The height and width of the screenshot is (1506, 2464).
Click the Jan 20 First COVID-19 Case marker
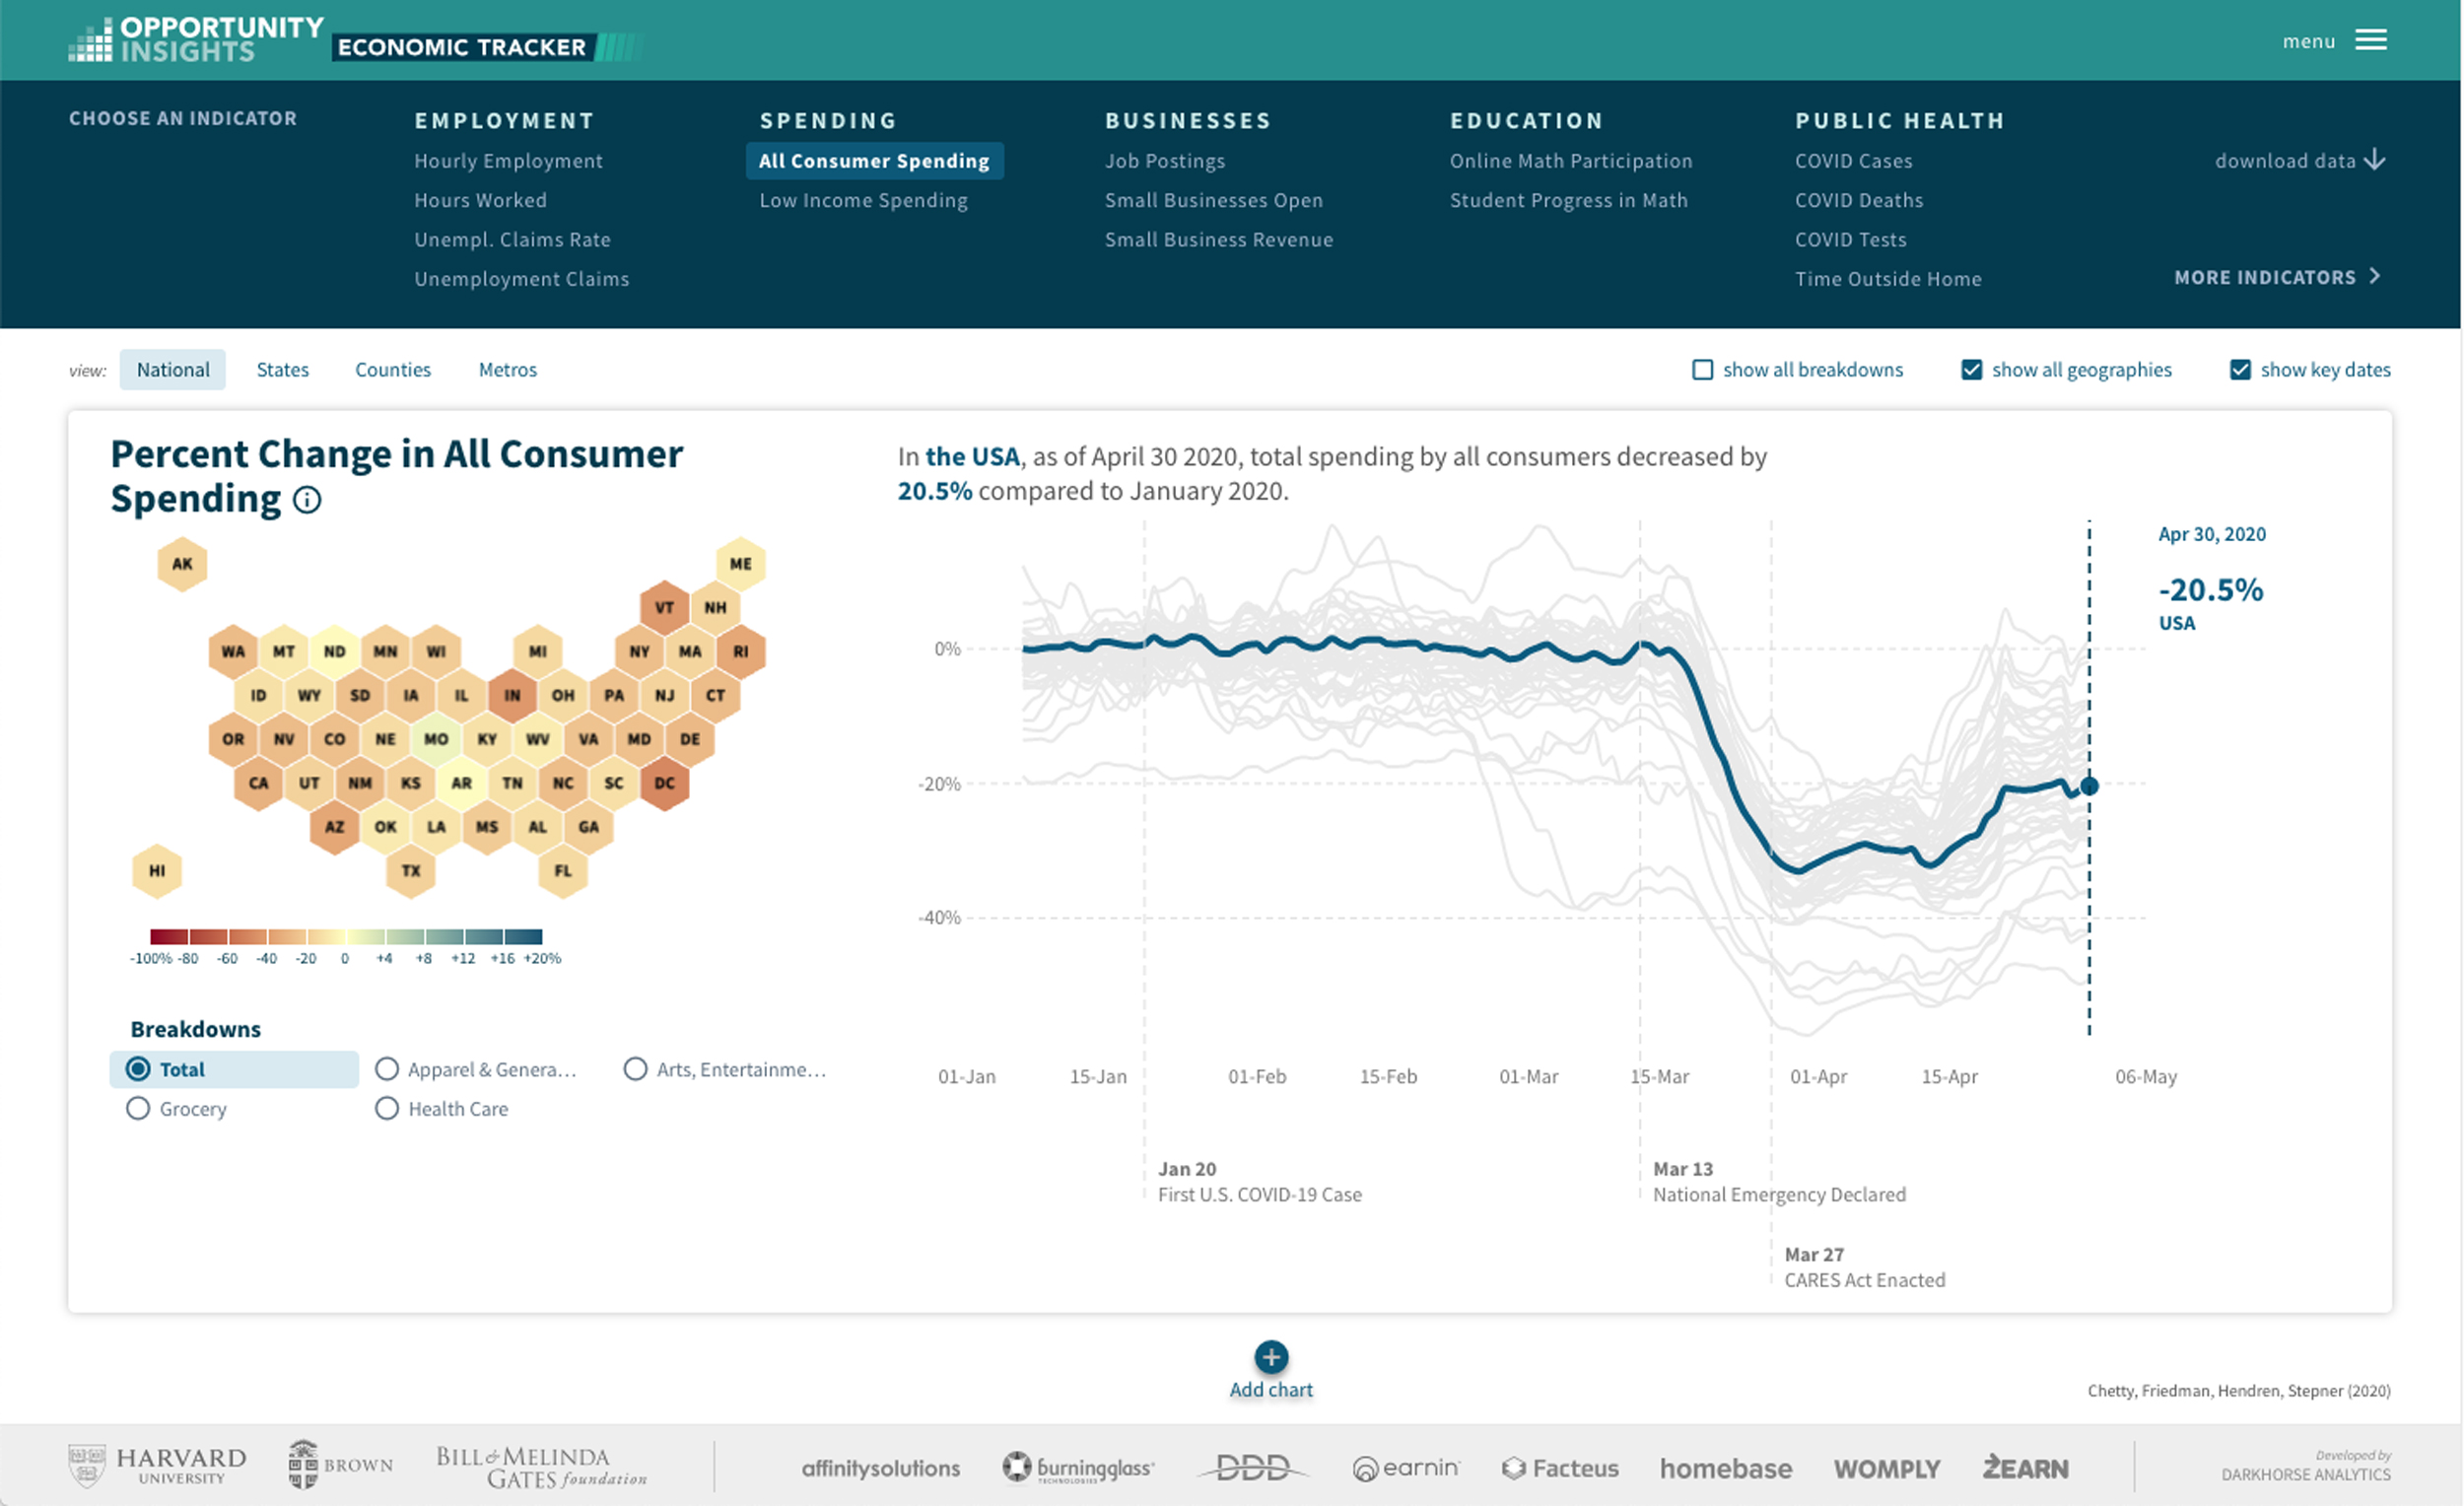point(1259,1182)
